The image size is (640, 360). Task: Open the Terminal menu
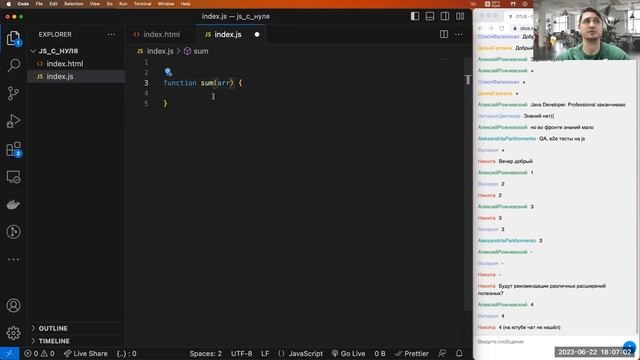tap(142, 4)
